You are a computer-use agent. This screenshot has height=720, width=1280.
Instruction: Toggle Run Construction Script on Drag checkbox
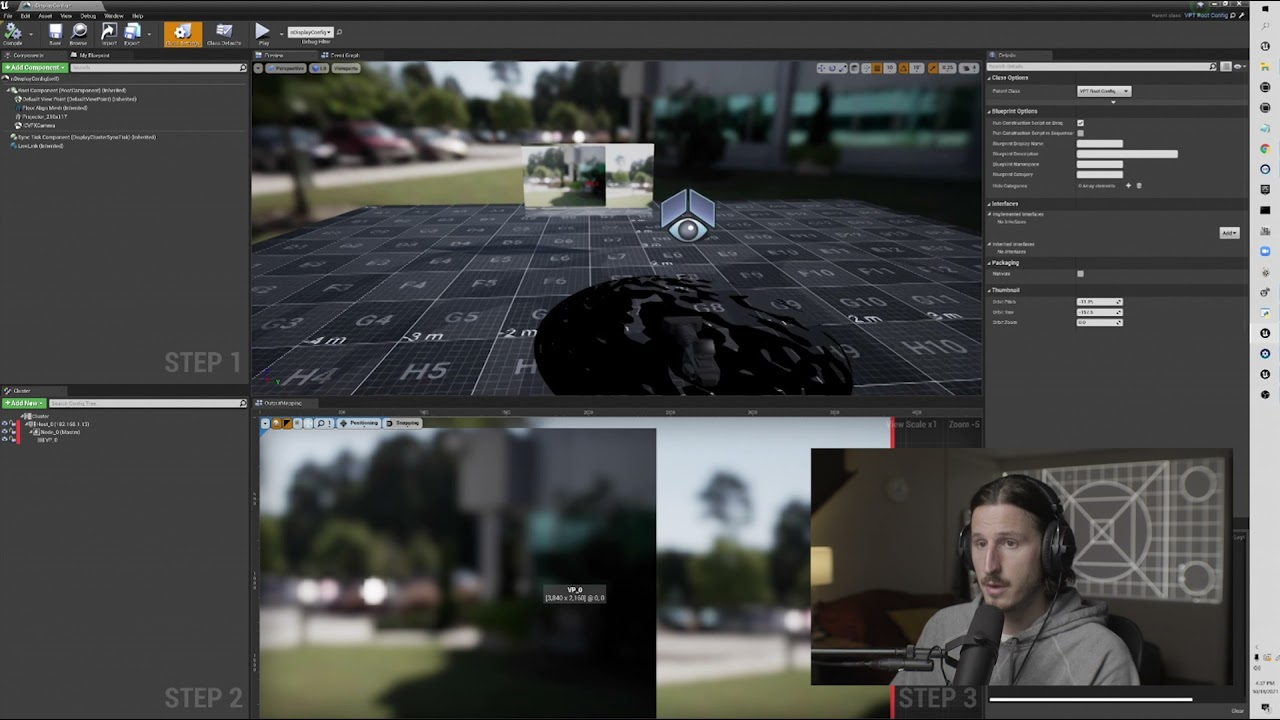pyautogui.click(x=1080, y=123)
